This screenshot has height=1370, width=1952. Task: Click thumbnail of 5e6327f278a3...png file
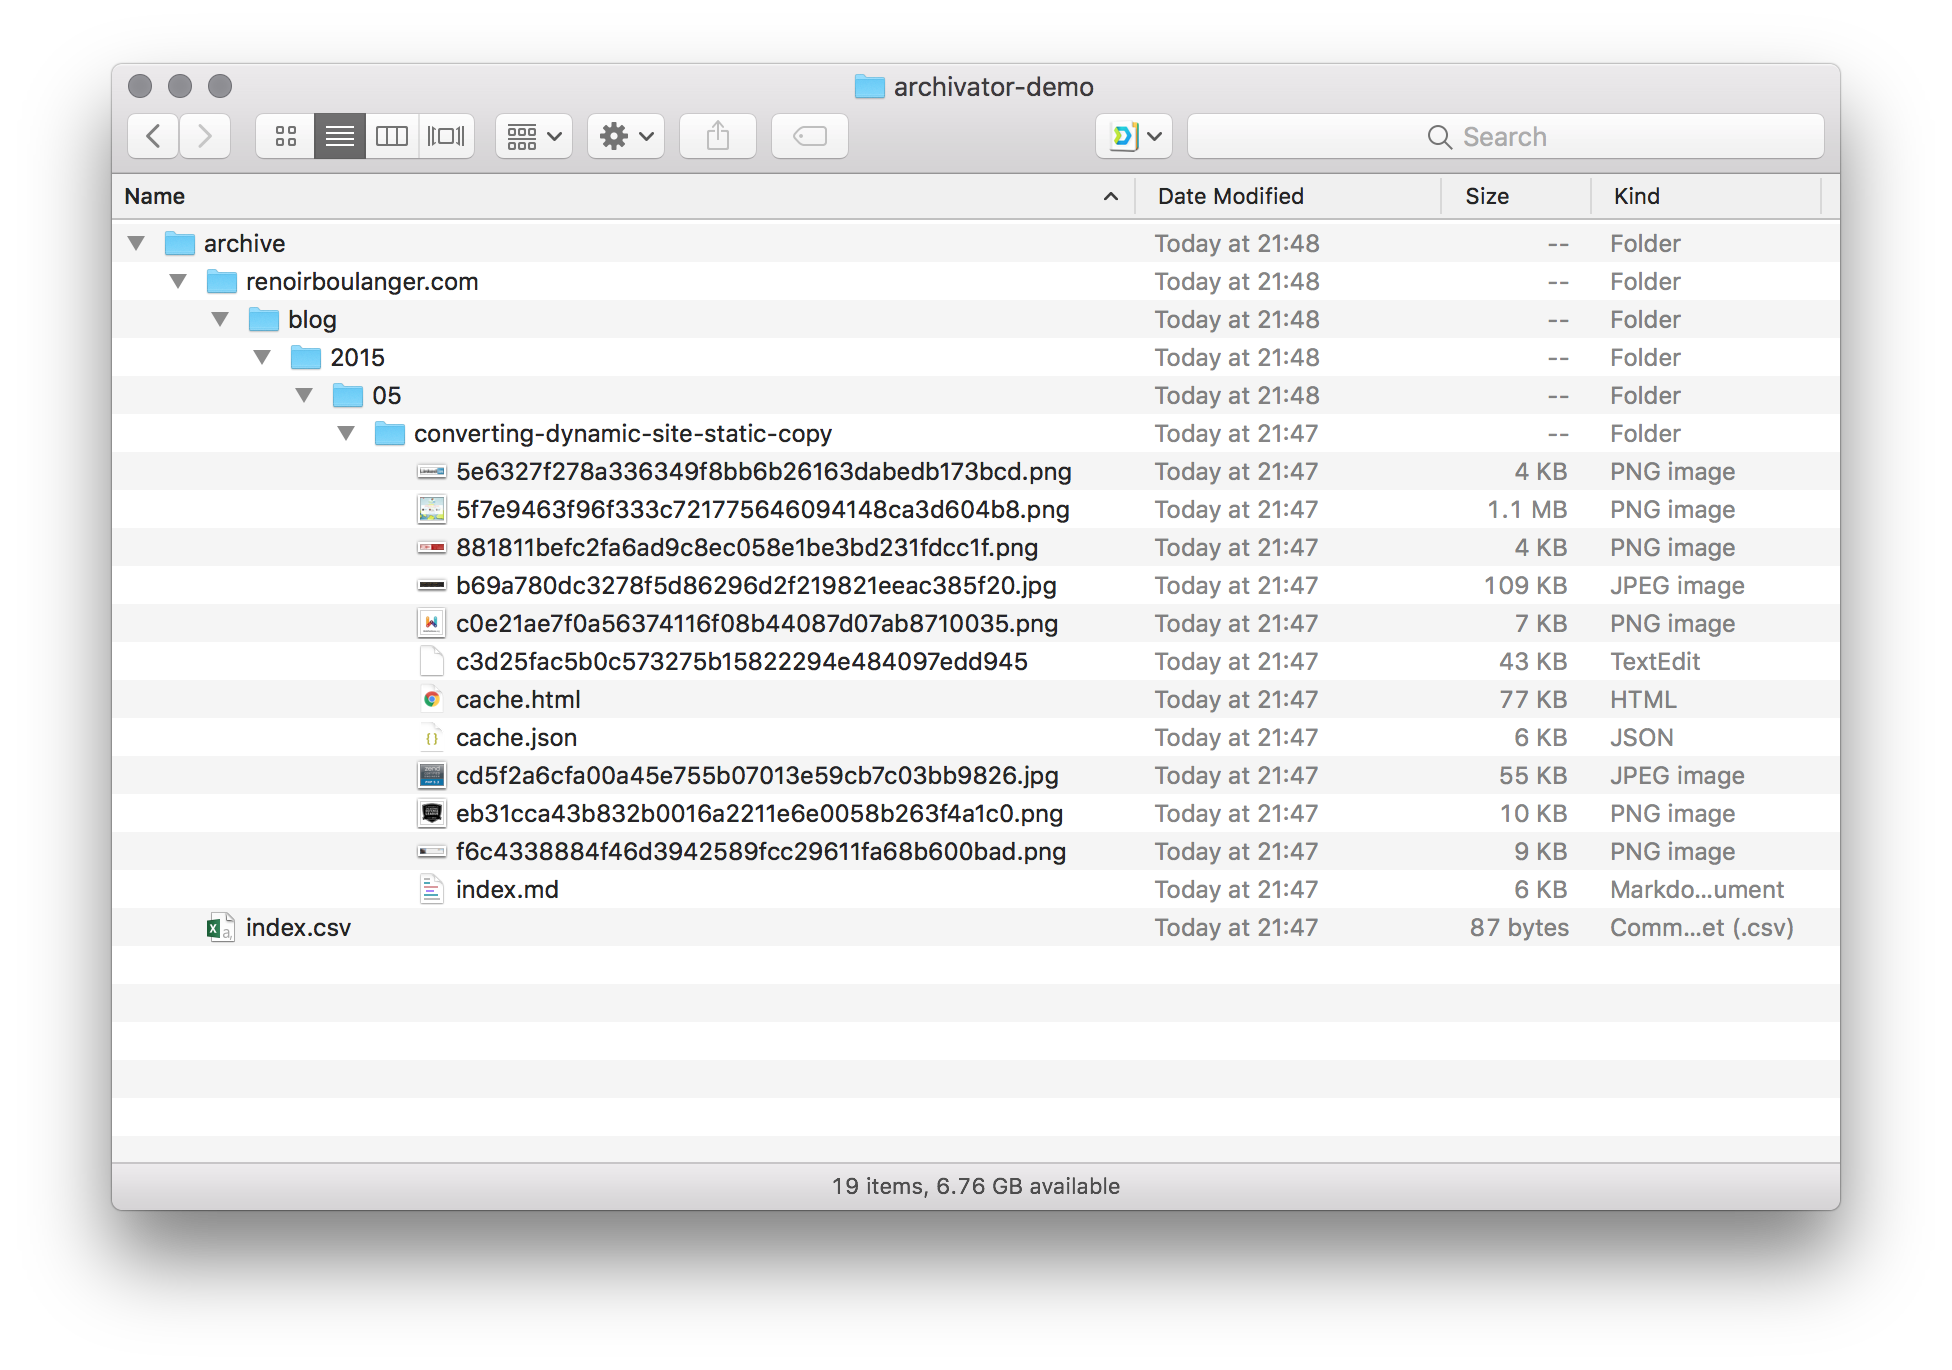[x=432, y=471]
